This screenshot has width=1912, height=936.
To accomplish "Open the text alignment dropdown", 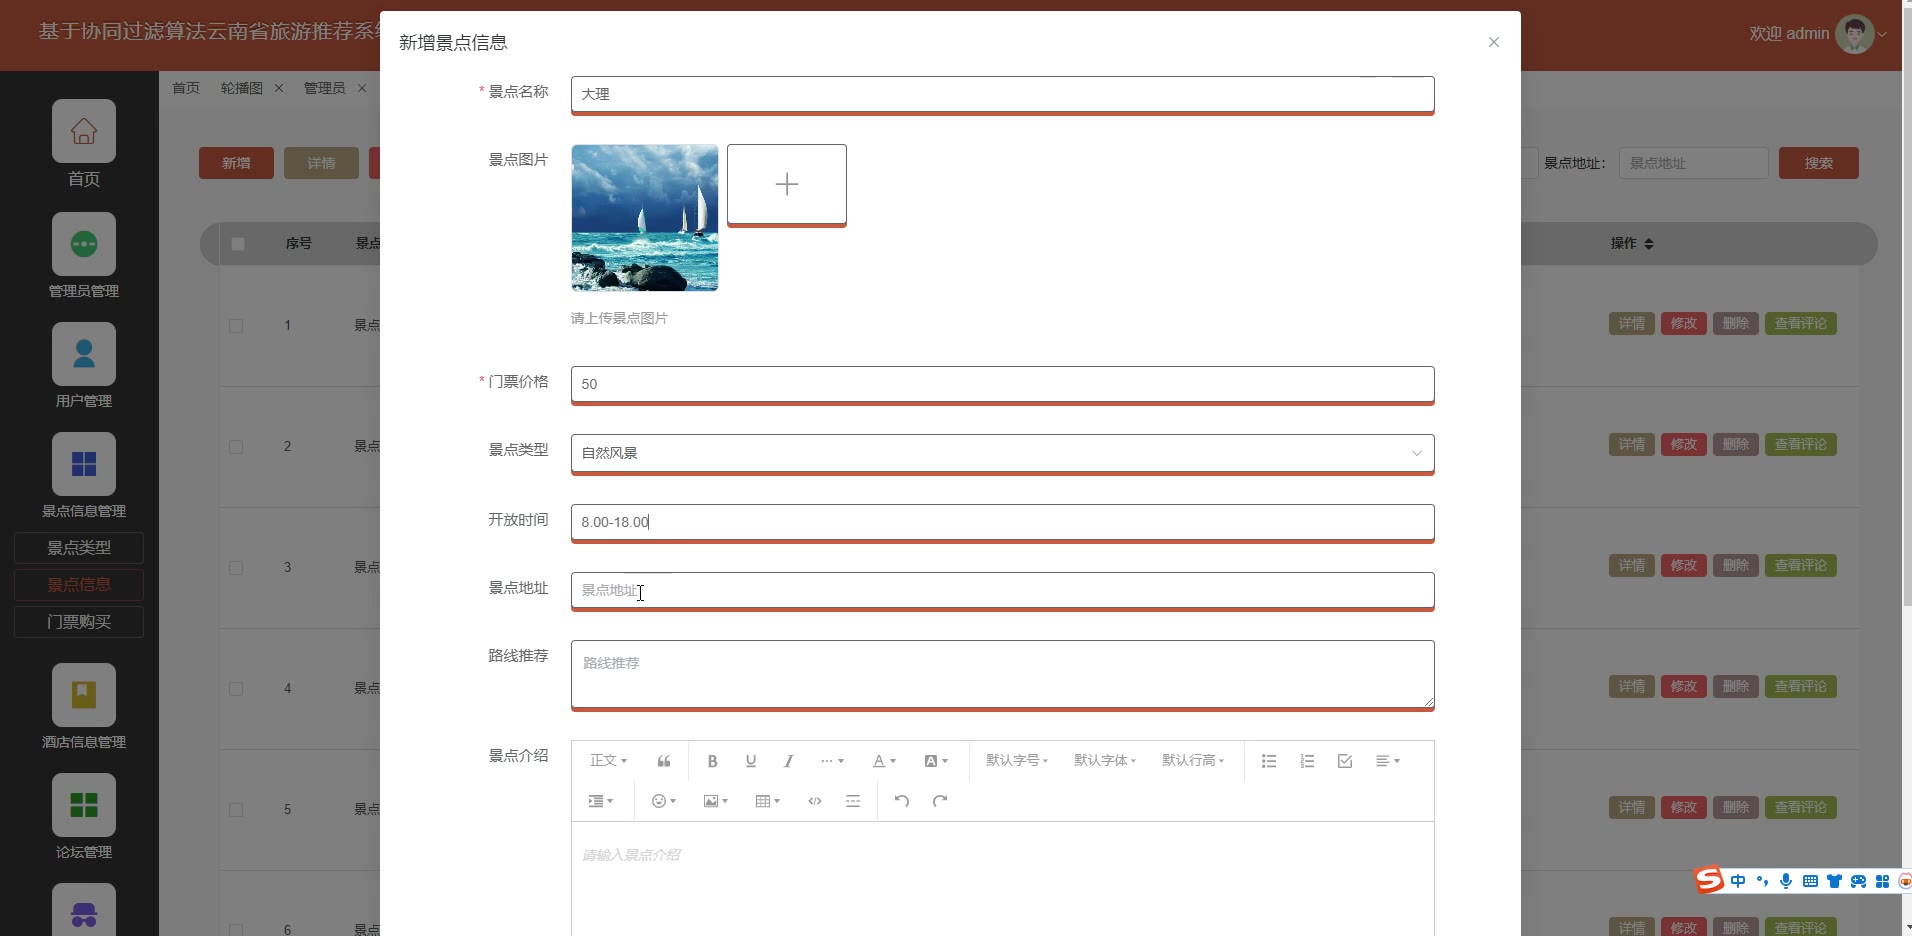I will (x=1388, y=761).
